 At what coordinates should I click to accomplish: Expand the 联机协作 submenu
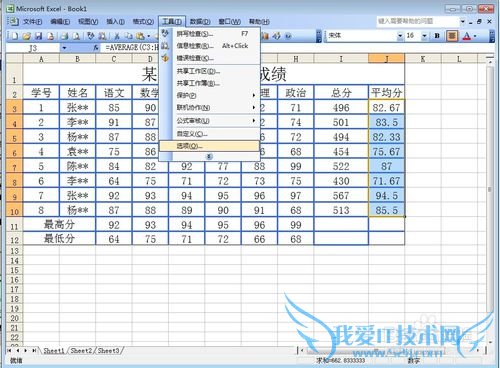click(x=254, y=107)
